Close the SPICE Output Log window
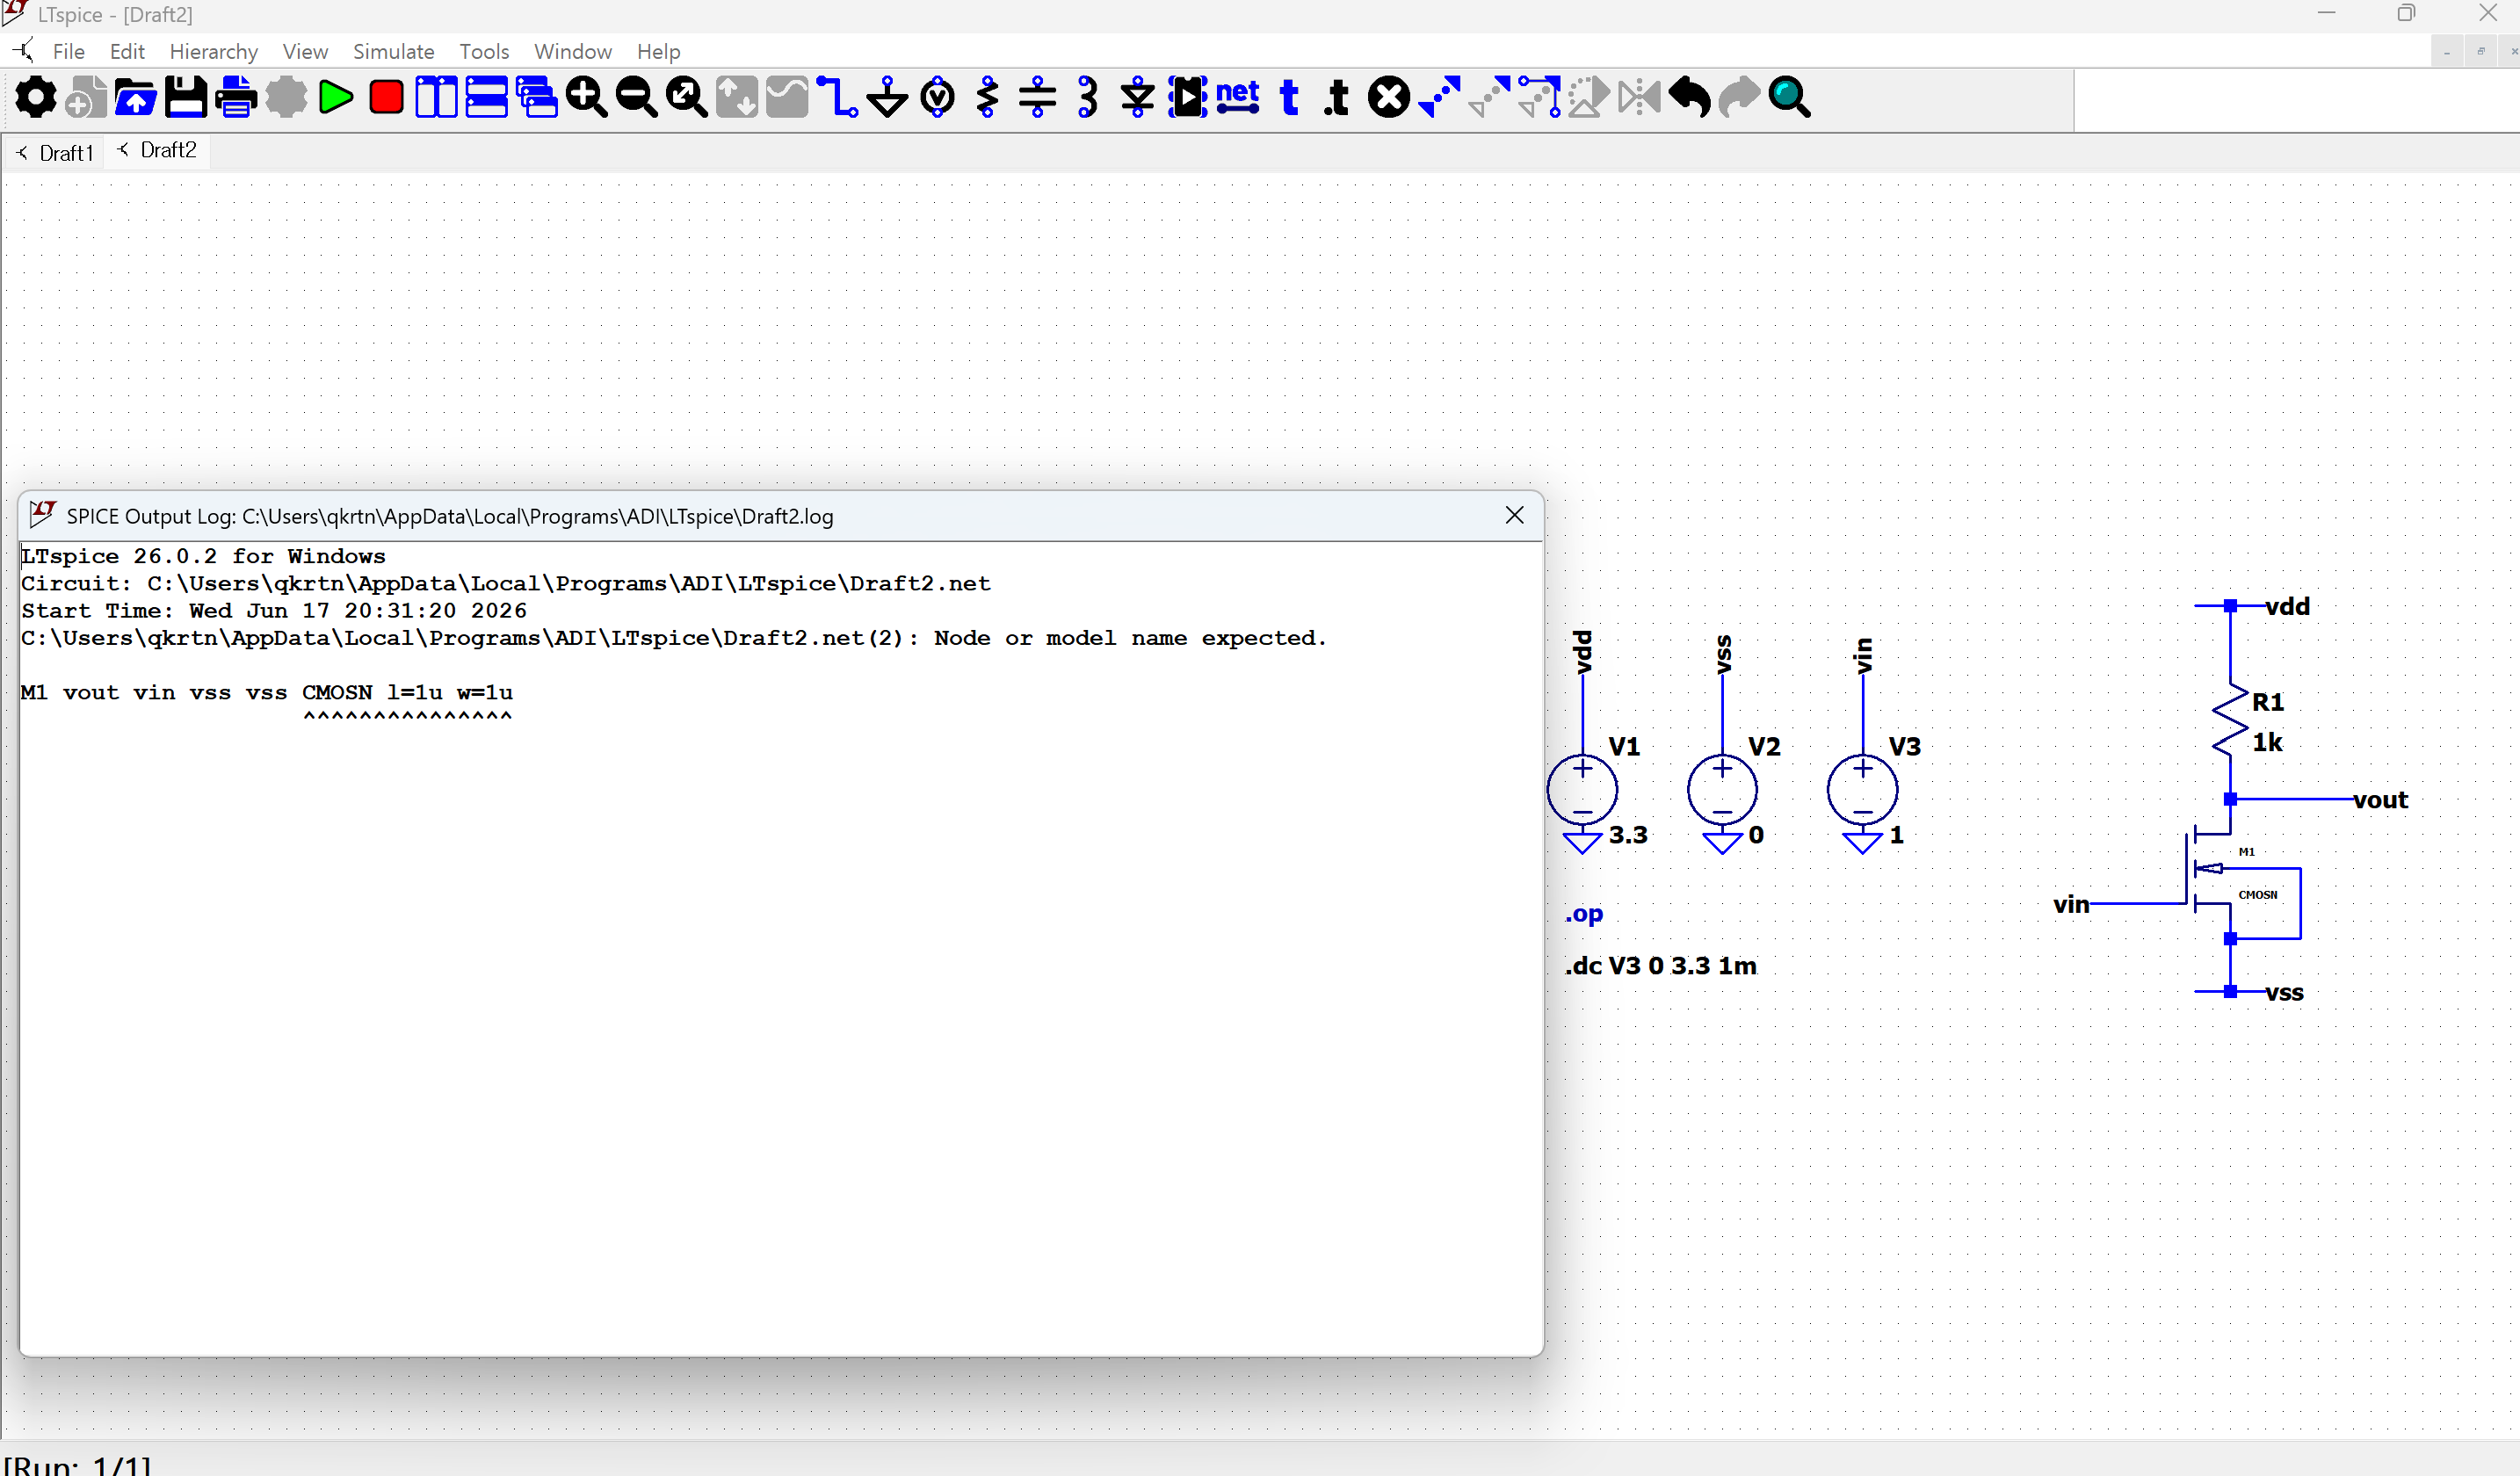 (x=1514, y=515)
